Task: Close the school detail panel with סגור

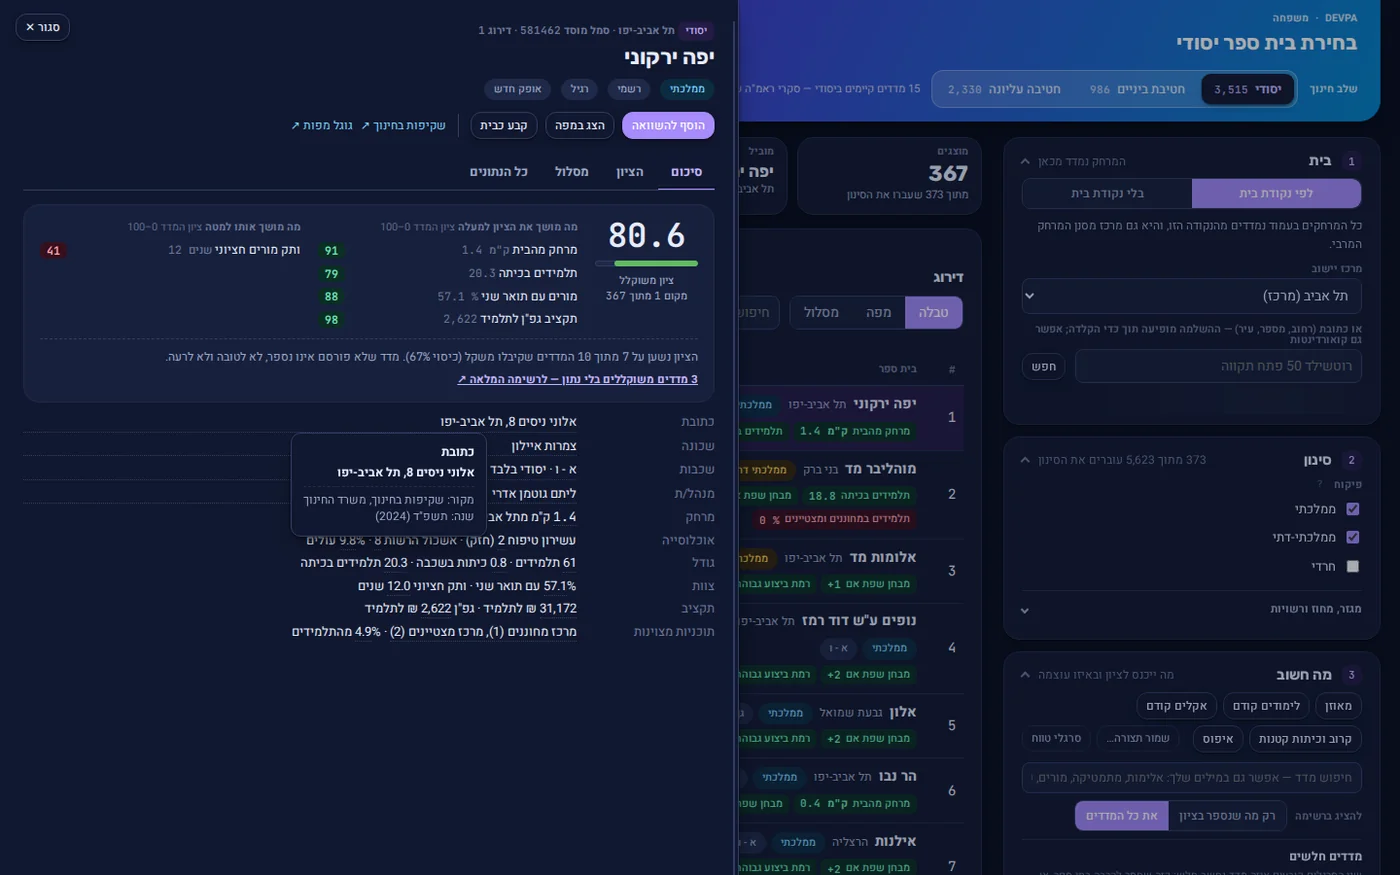Action: click(43, 27)
